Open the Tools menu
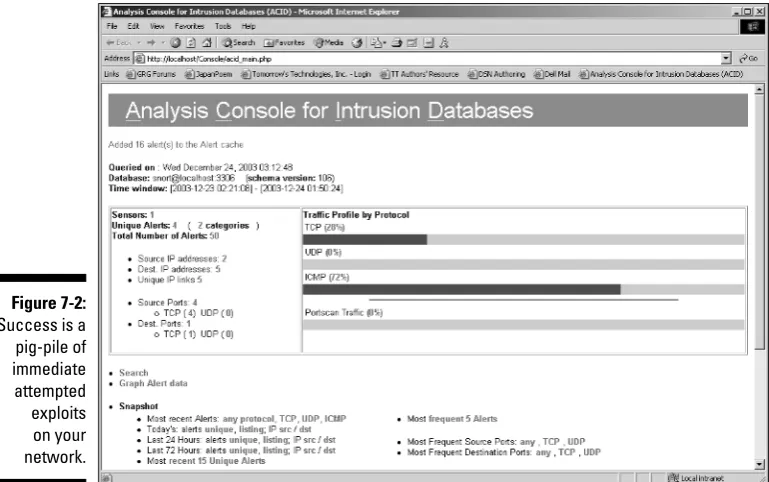This screenshot has width=769, height=482. pos(223,26)
